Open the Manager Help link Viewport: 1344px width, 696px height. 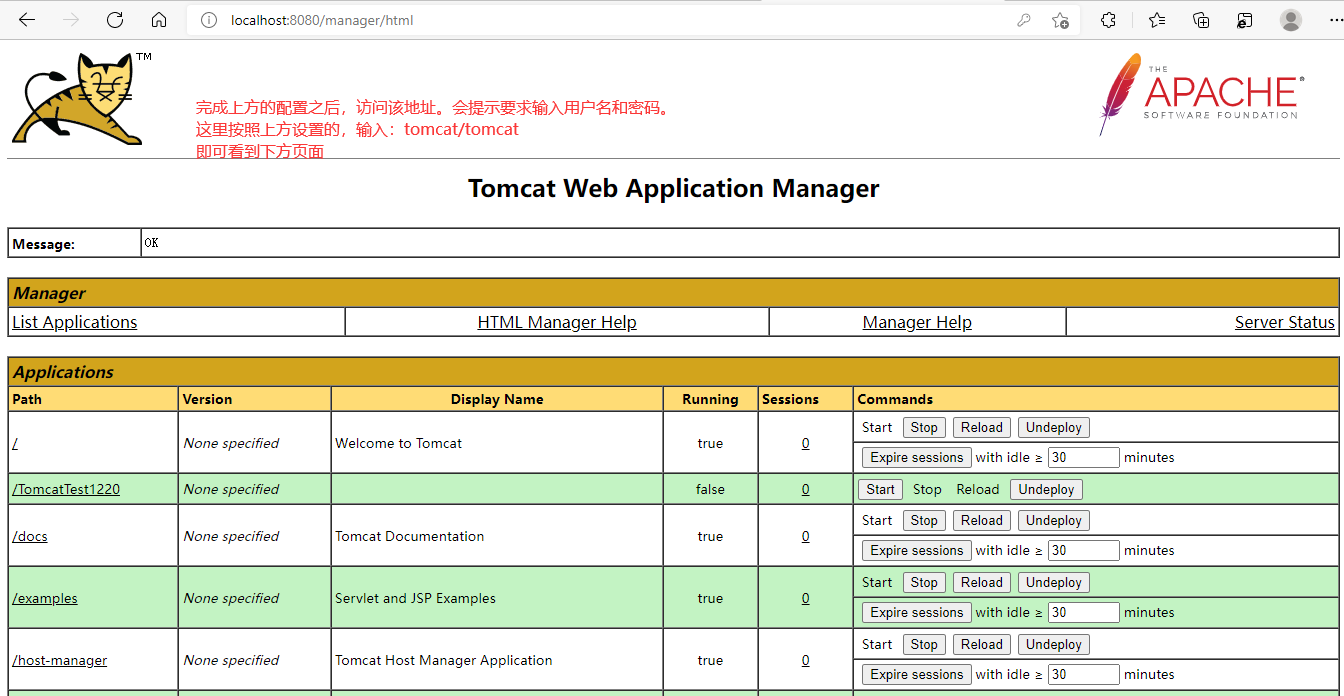point(917,322)
